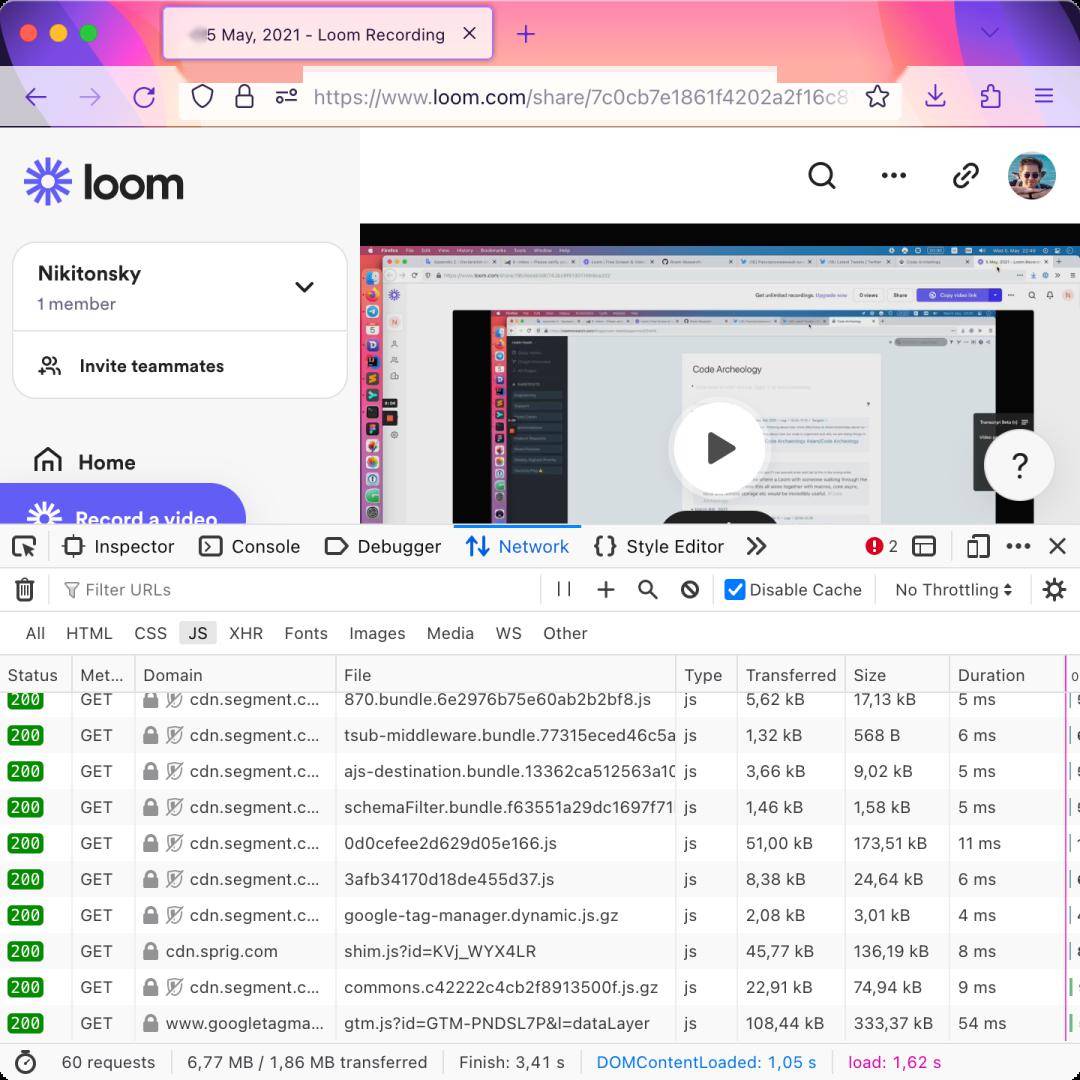
Task: Open the Loom more options menu
Action: (893, 175)
